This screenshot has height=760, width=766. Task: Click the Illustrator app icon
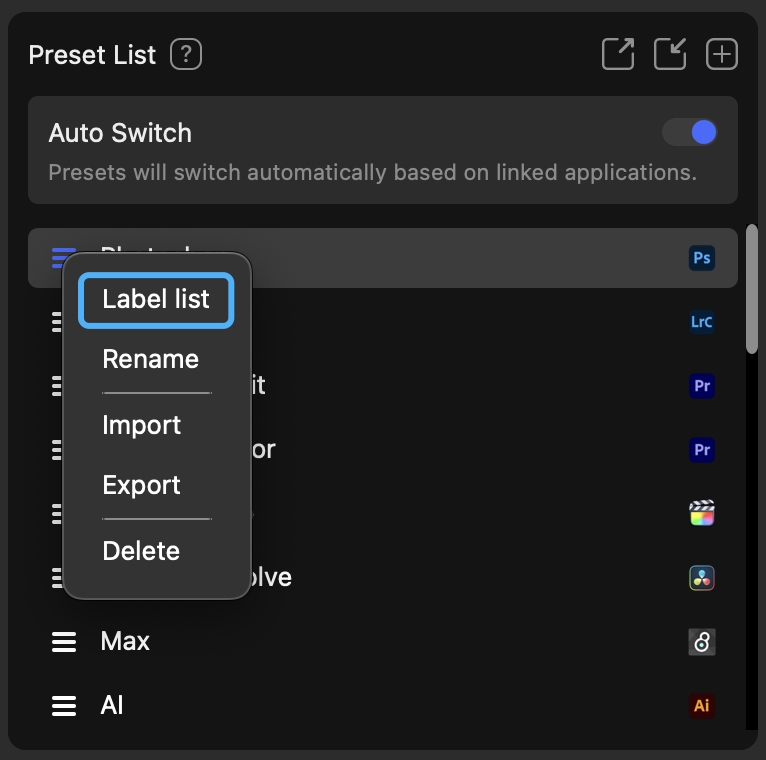point(702,706)
